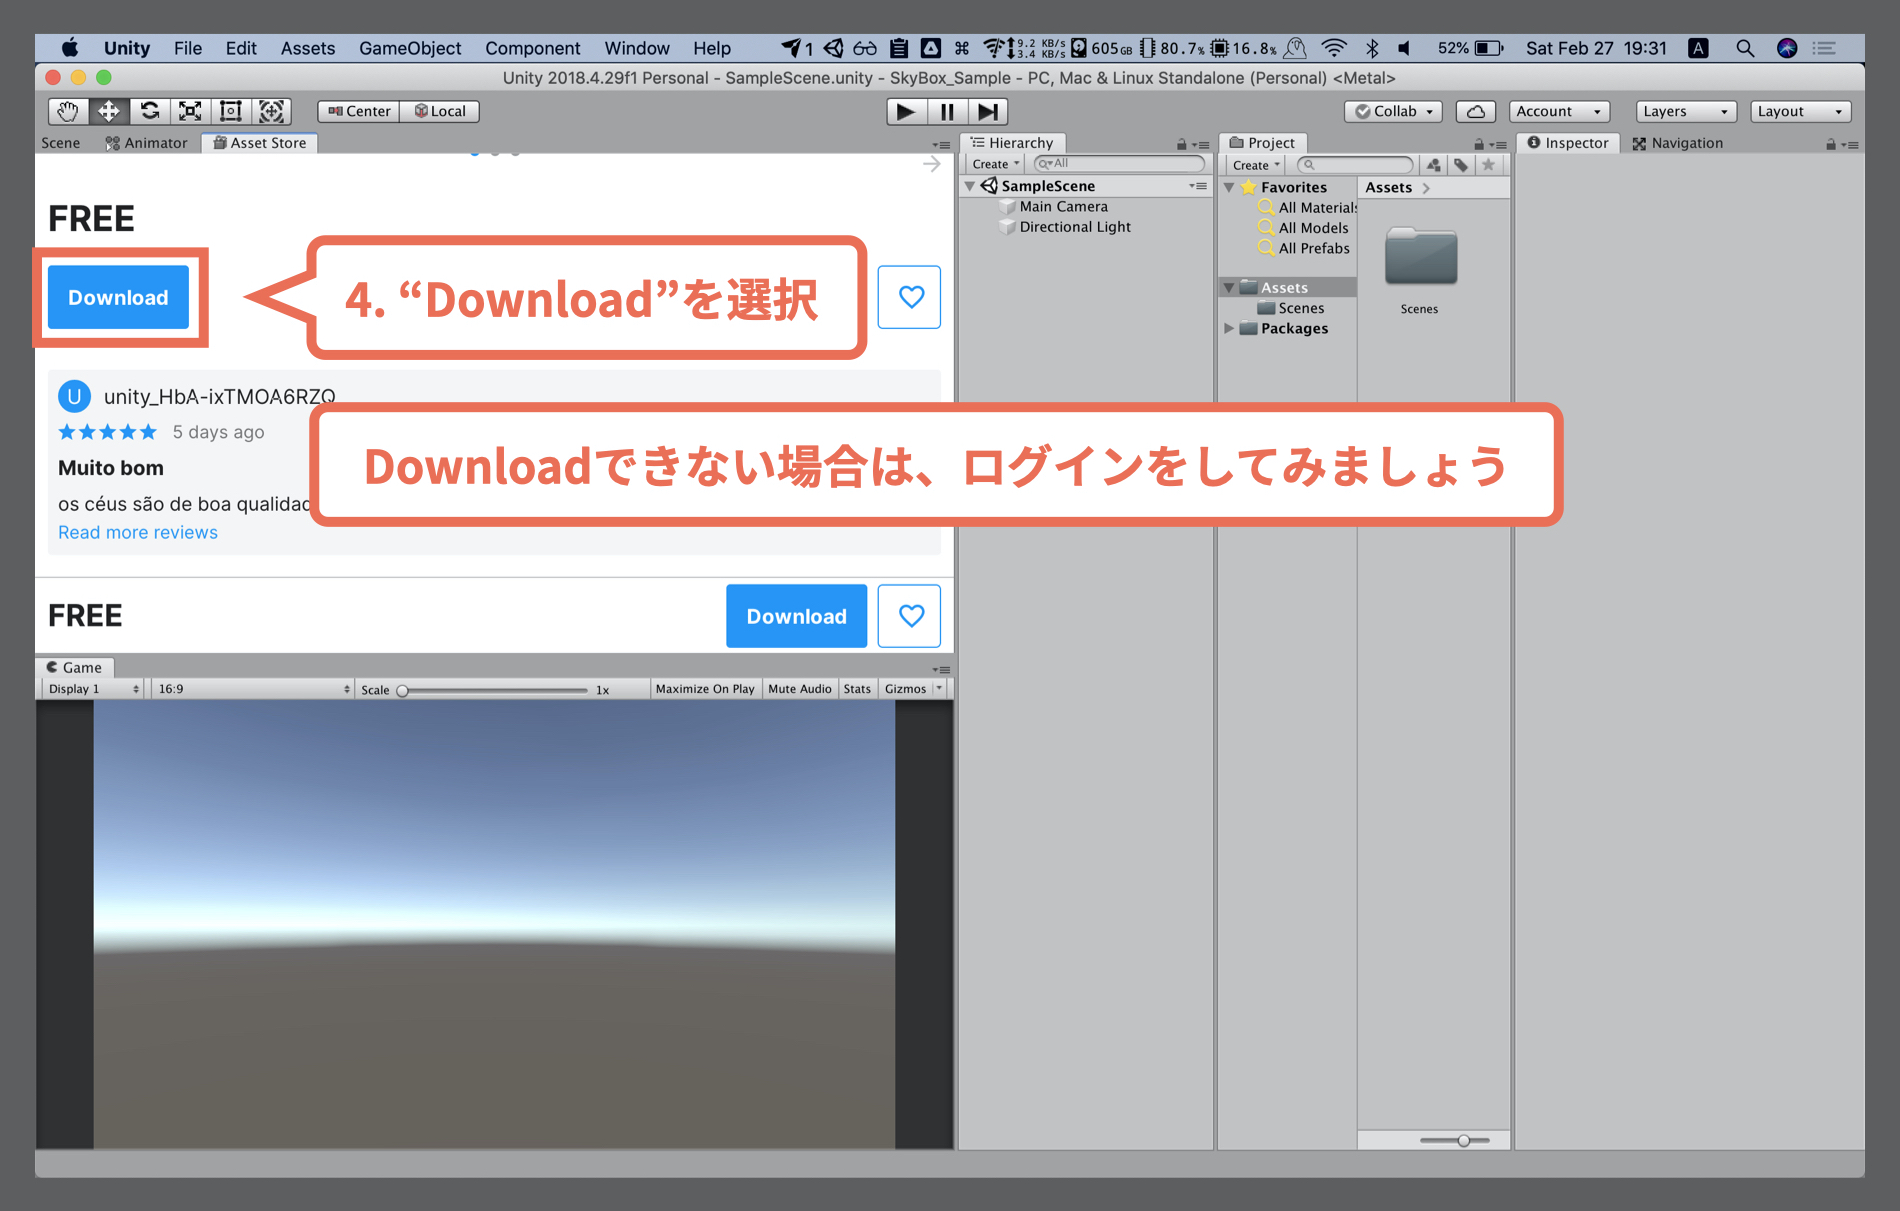Select the Scale tool
This screenshot has height=1211, width=1900.
point(190,111)
